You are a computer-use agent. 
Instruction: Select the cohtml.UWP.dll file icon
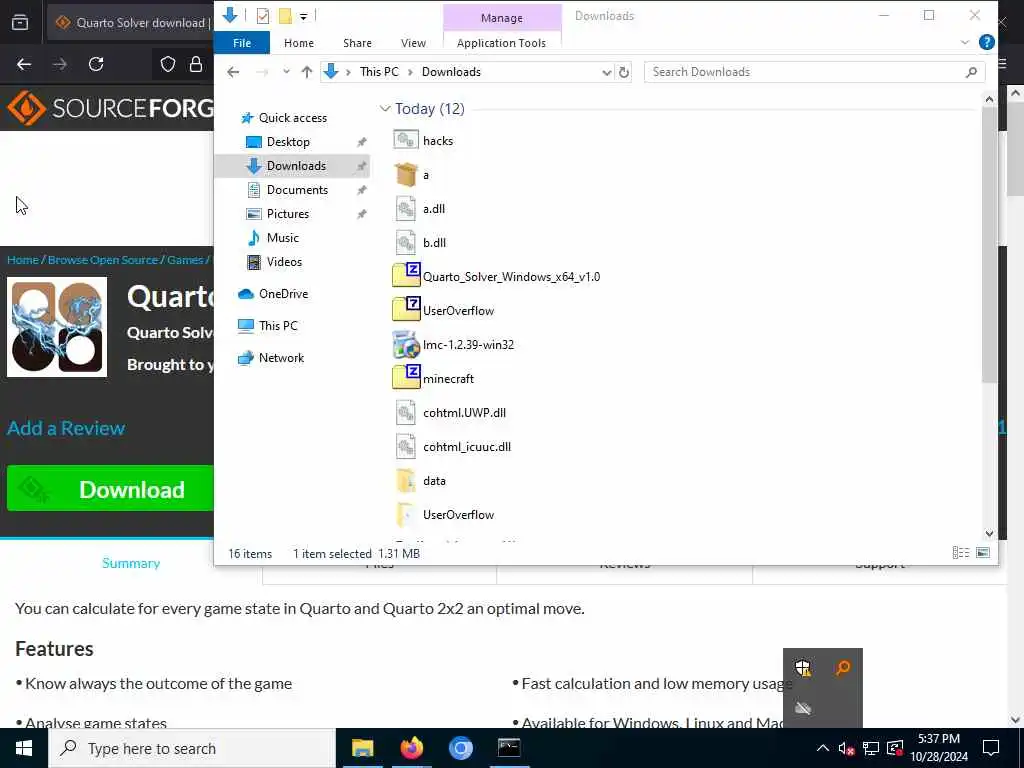406,412
